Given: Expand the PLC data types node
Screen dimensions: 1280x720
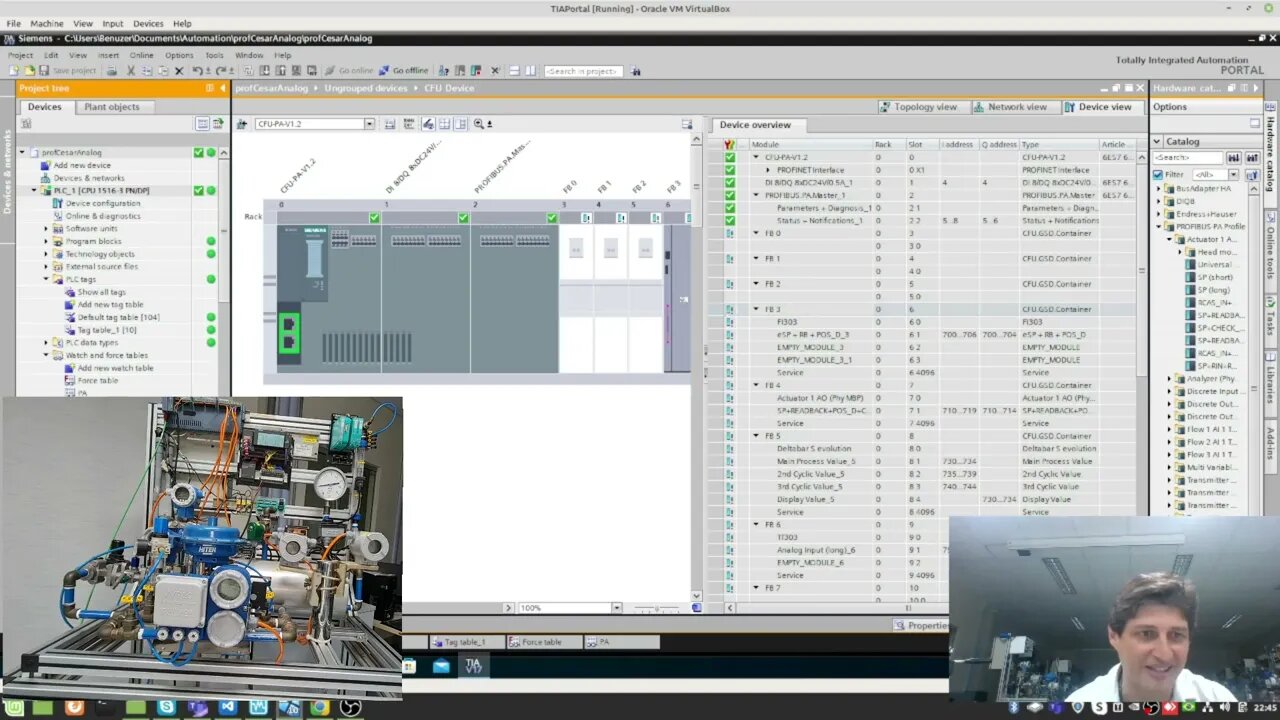Looking at the screenshot, I should [x=46, y=342].
